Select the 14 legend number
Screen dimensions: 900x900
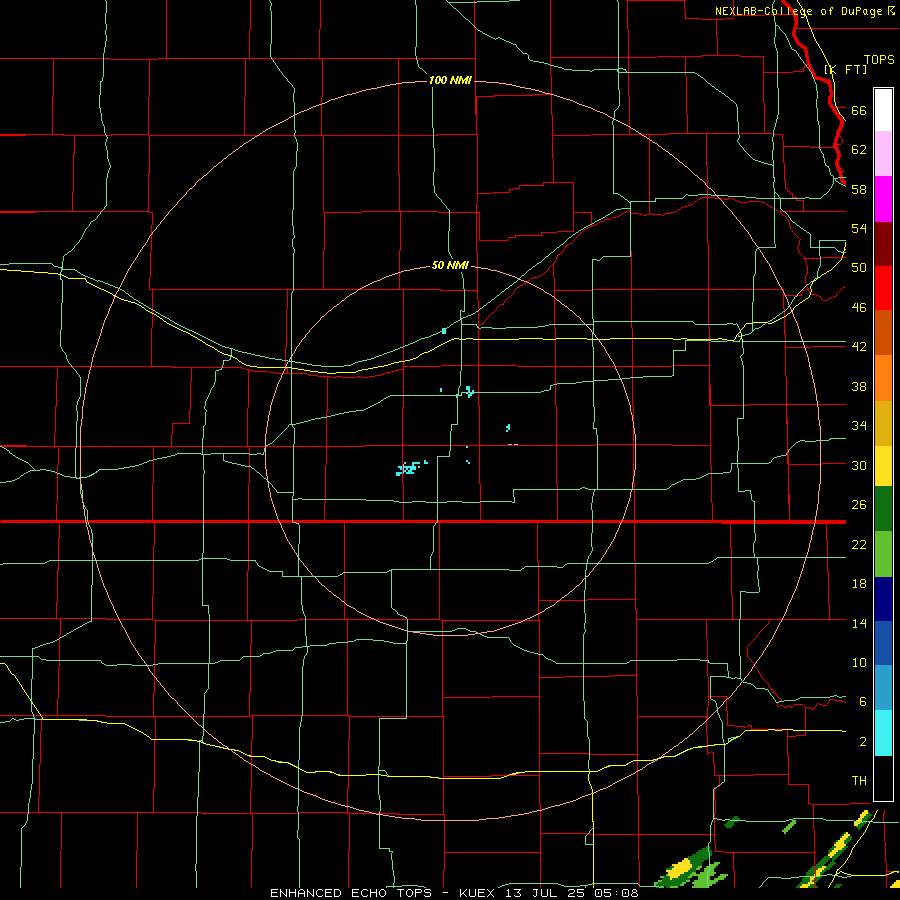pyautogui.click(x=859, y=623)
